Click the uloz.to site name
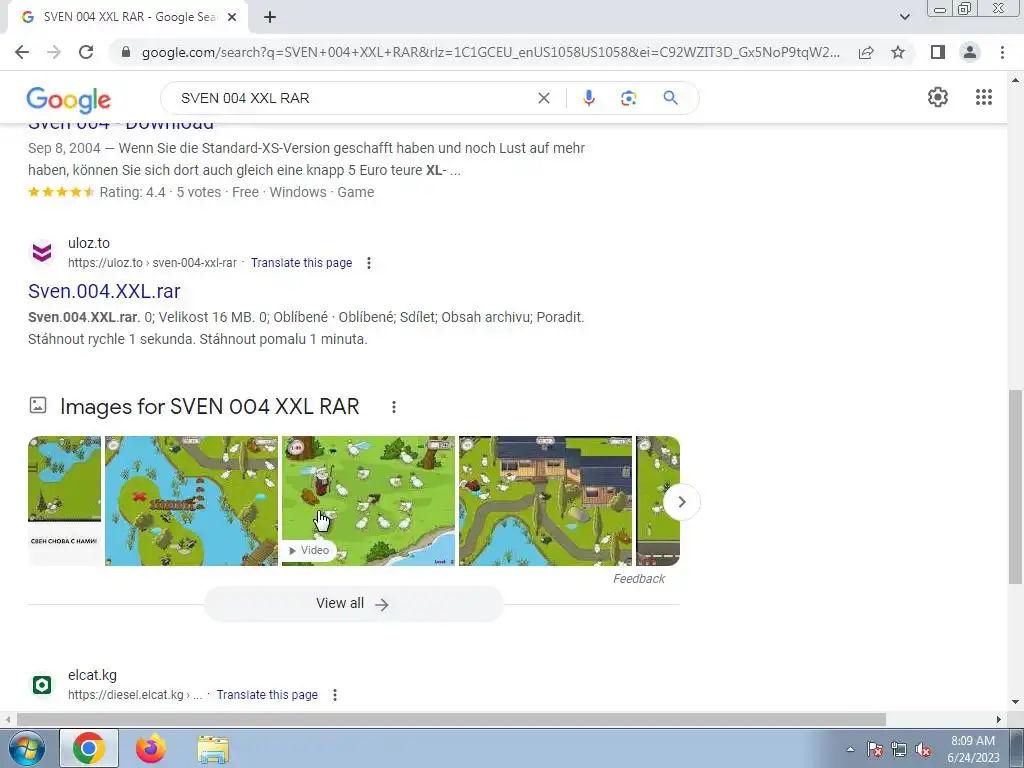This screenshot has height=768, width=1024. tap(89, 243)
